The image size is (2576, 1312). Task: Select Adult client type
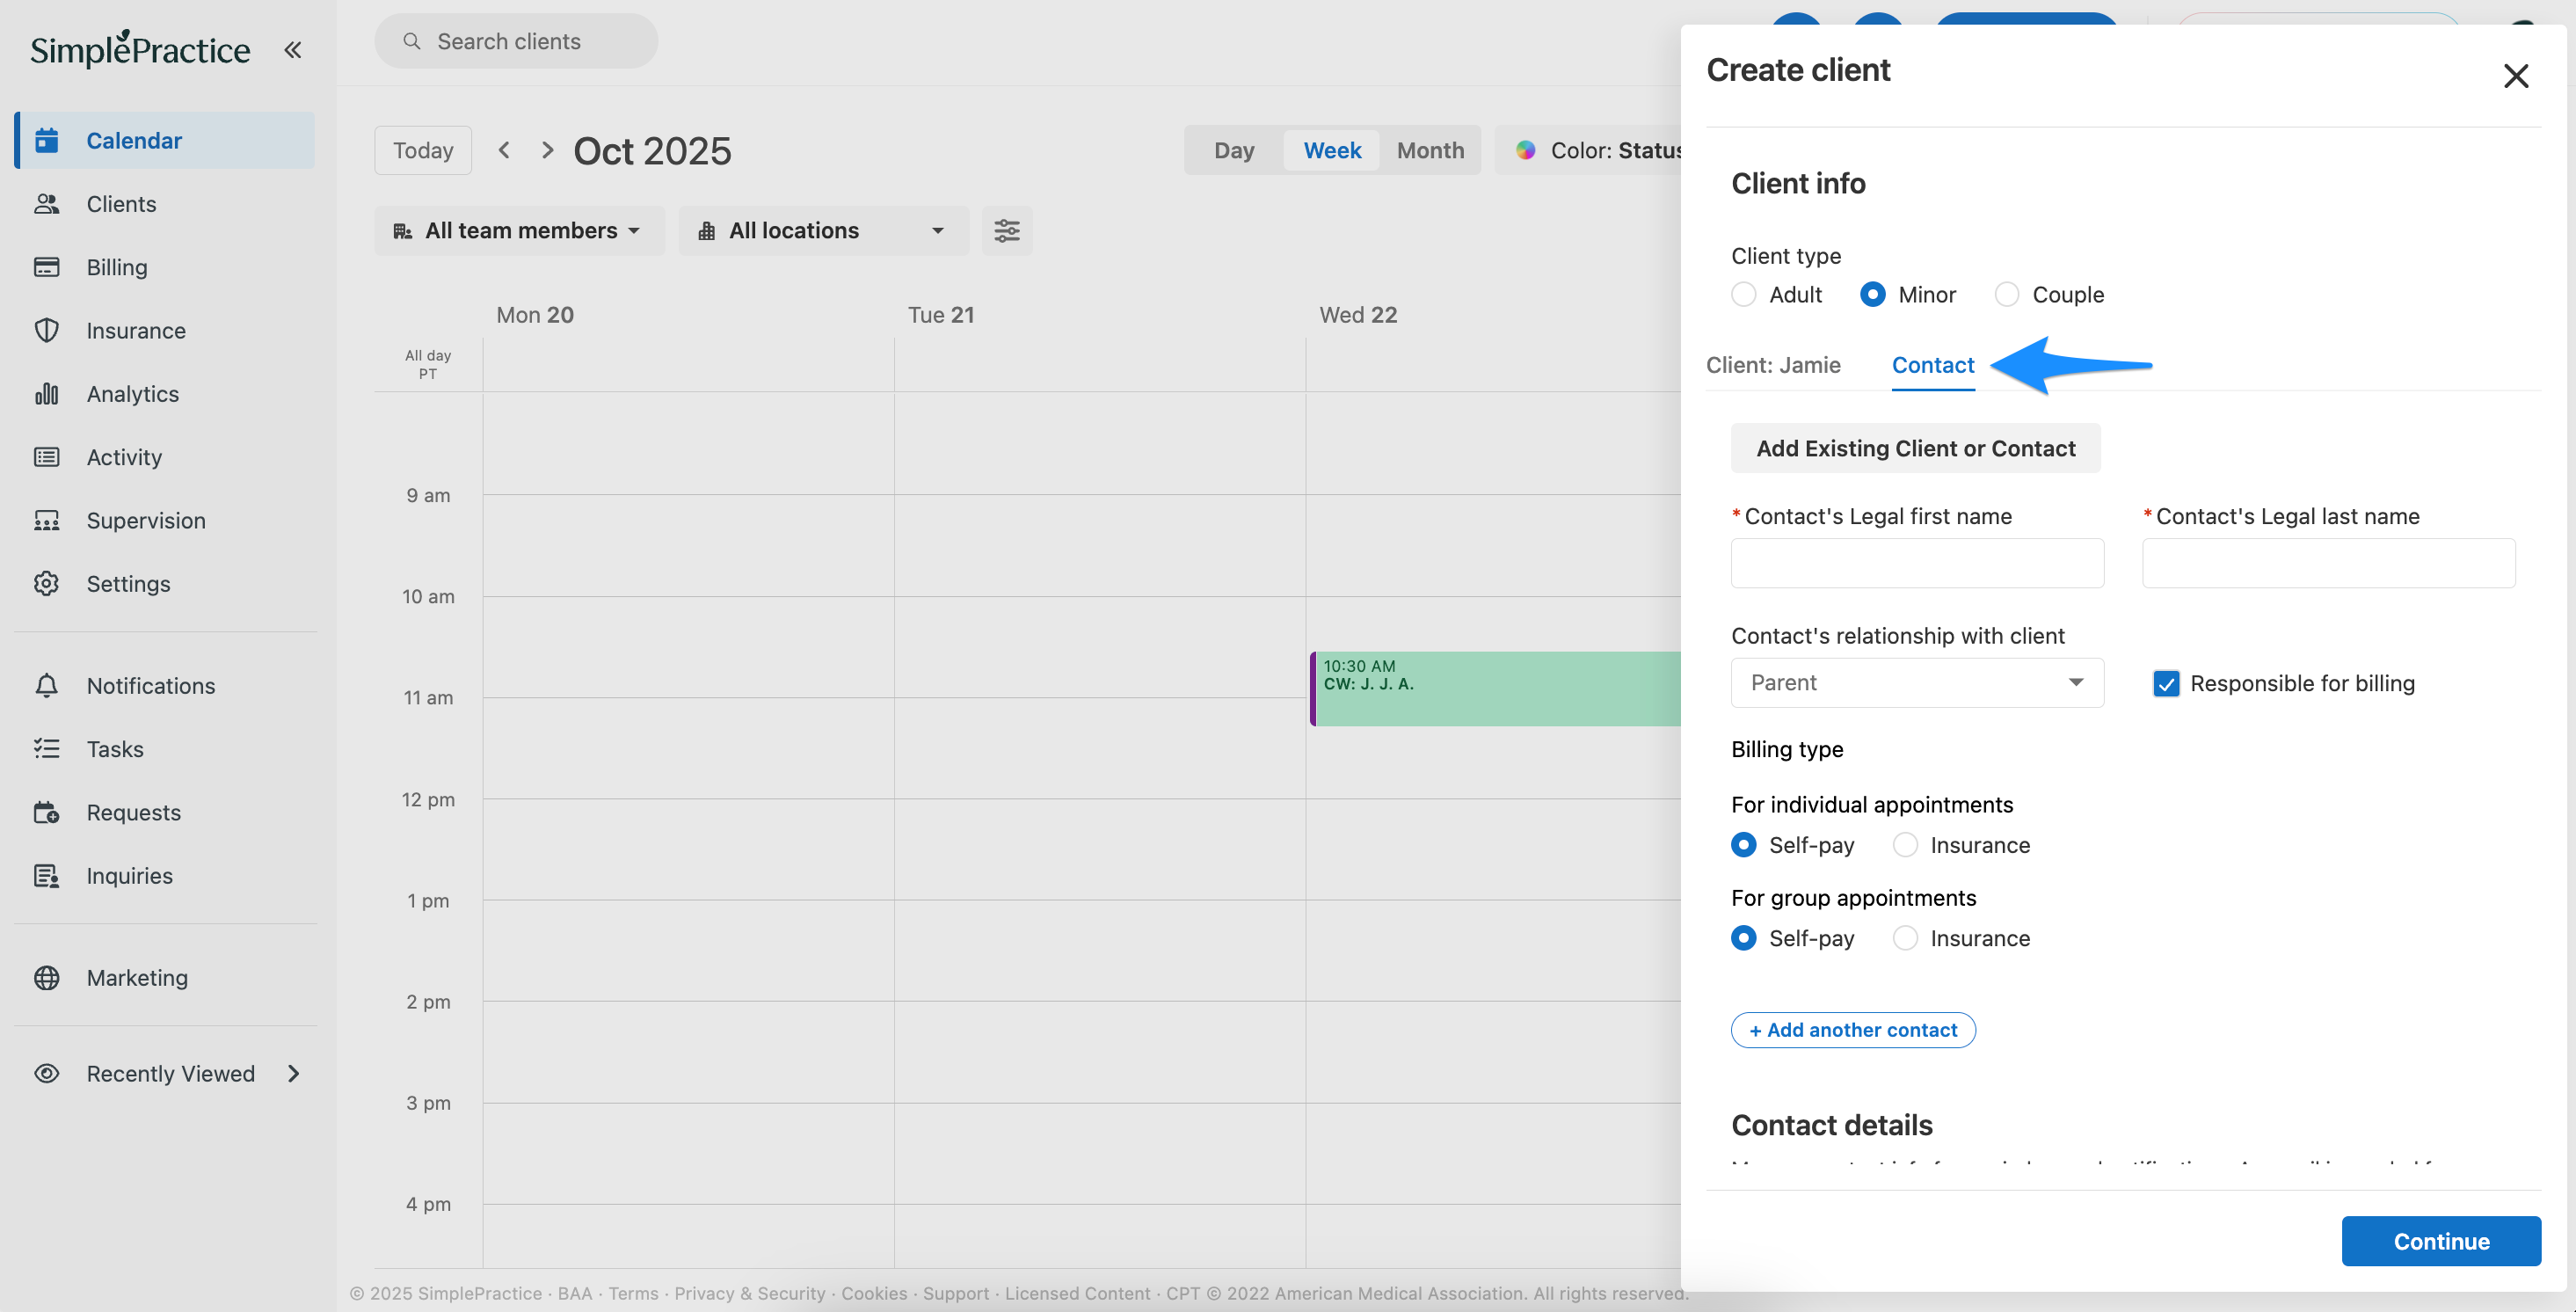click(x=1743, y=295)
